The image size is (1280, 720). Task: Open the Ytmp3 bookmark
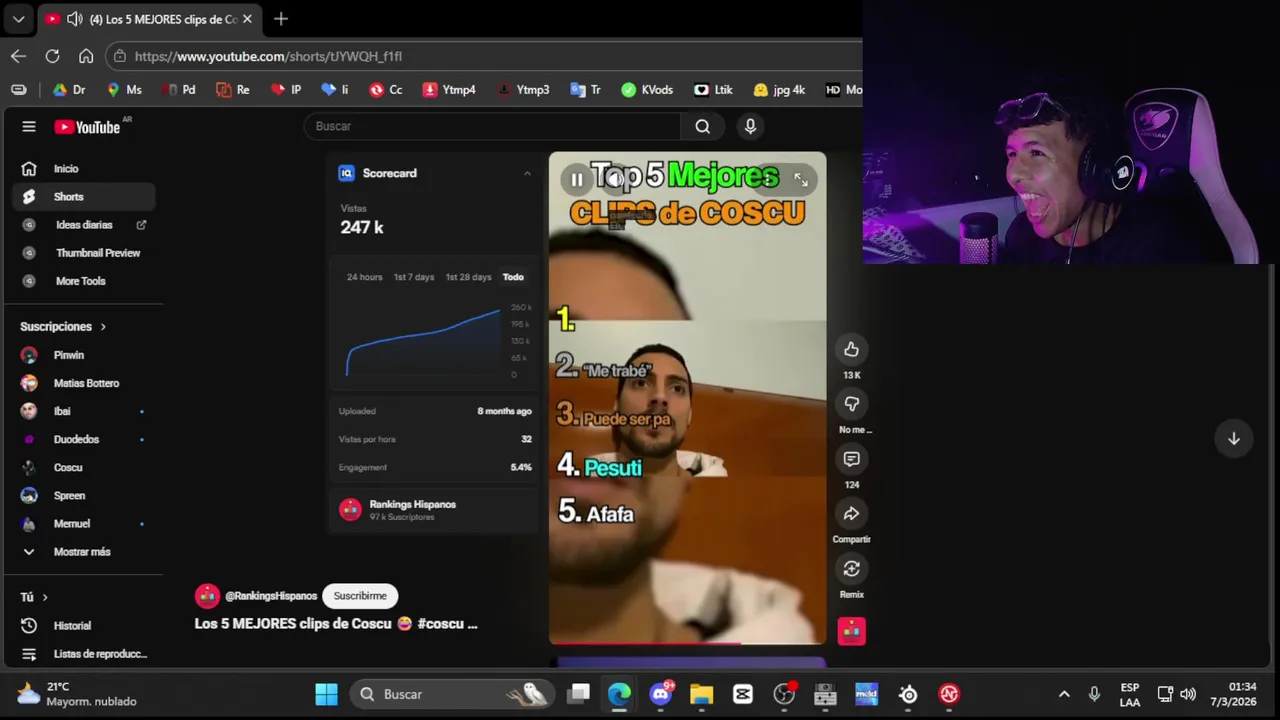point(523,90)
